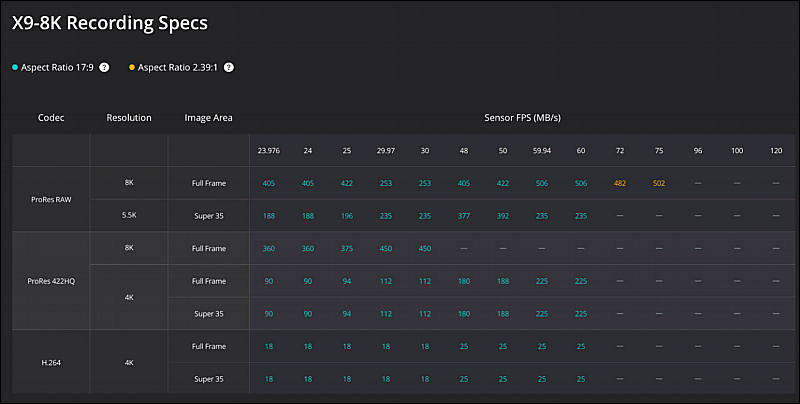Viewport: 800px width, 404px height.
Task: Click the 'X9-8K Recording Specs' title
Action: pyautogui.click(x=110, y=23)
